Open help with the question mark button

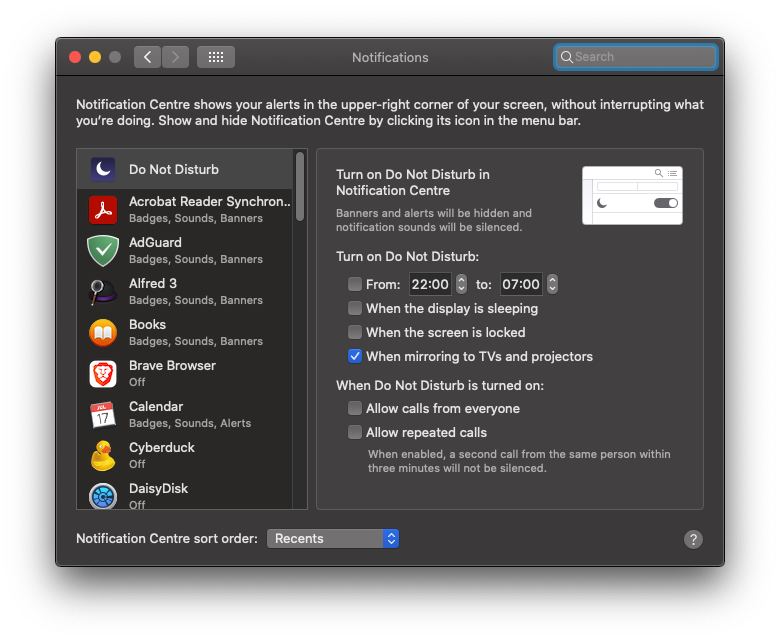[x=693, y=539]
